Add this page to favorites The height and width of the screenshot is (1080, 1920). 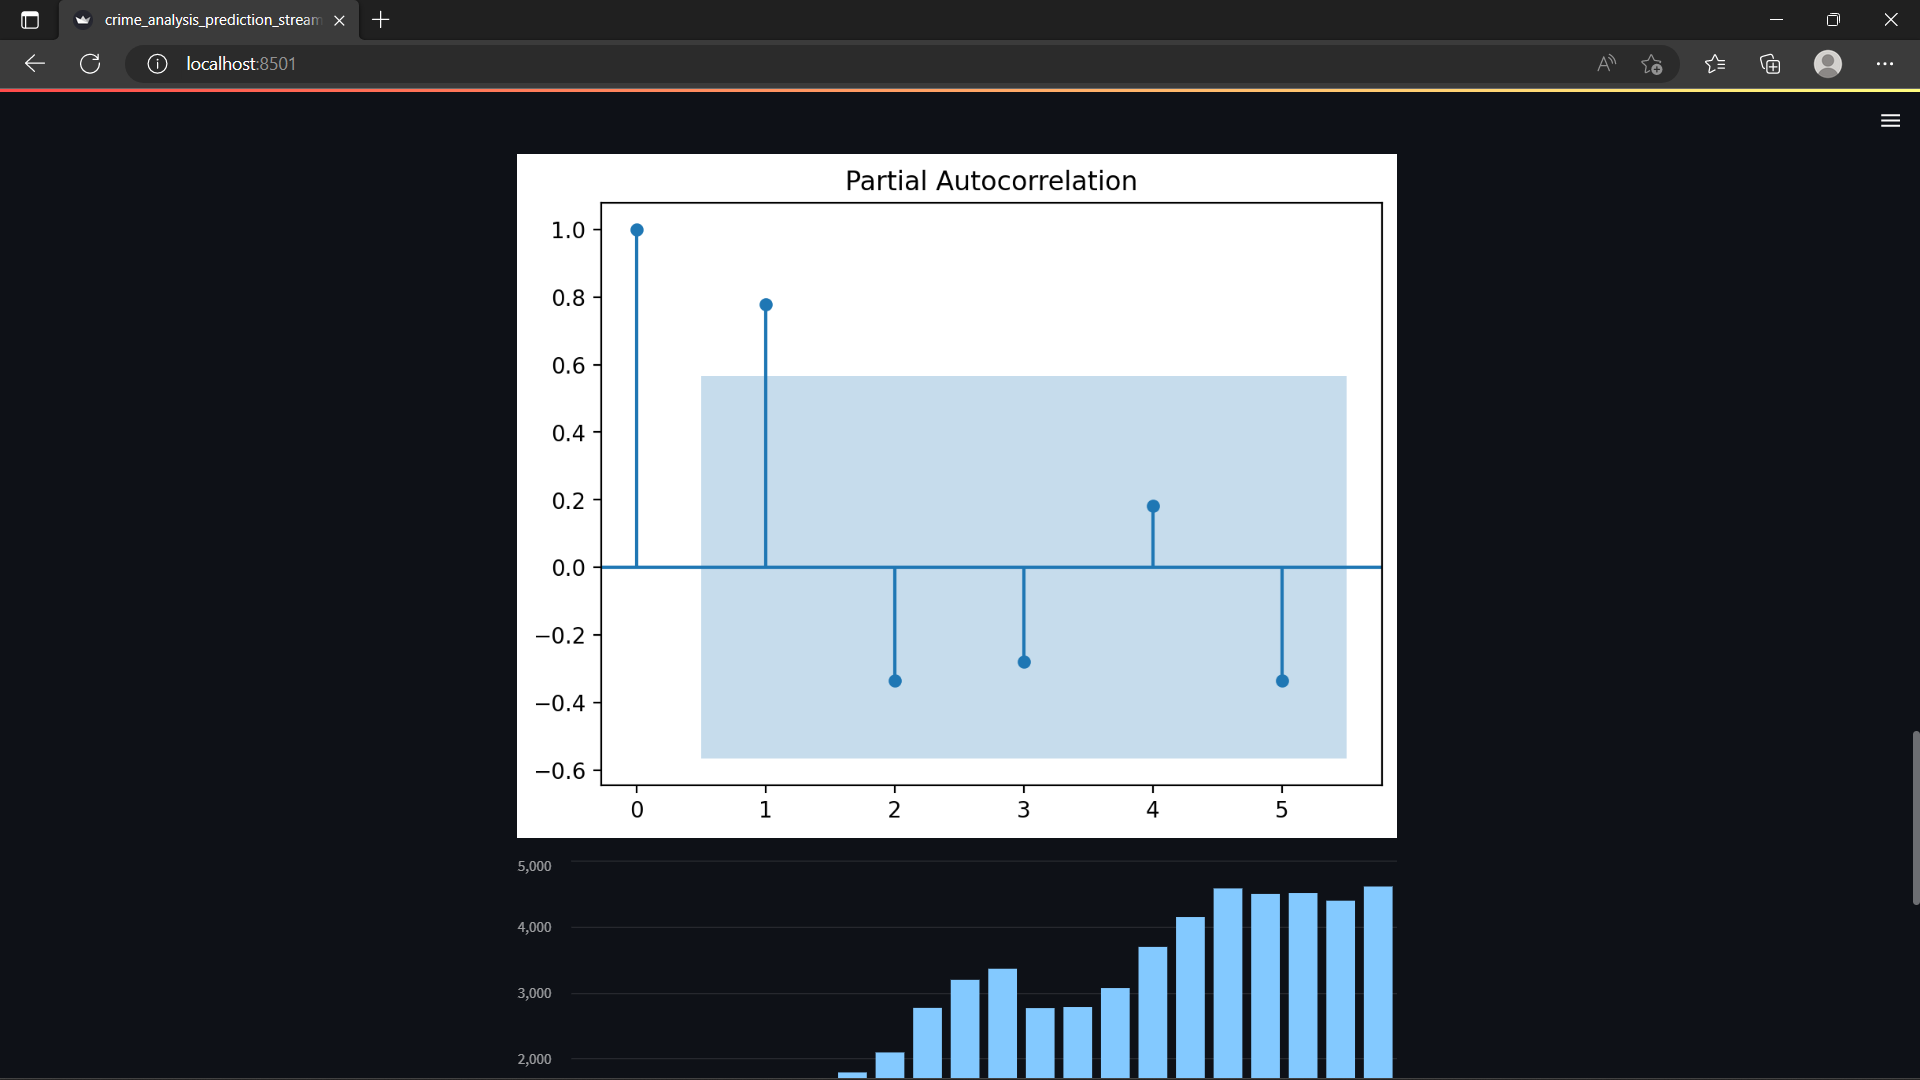[x=1652, y=63]
